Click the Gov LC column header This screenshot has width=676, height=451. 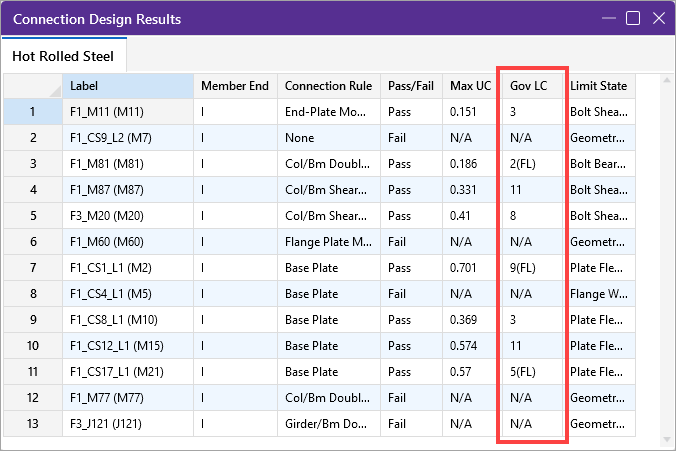532,86
